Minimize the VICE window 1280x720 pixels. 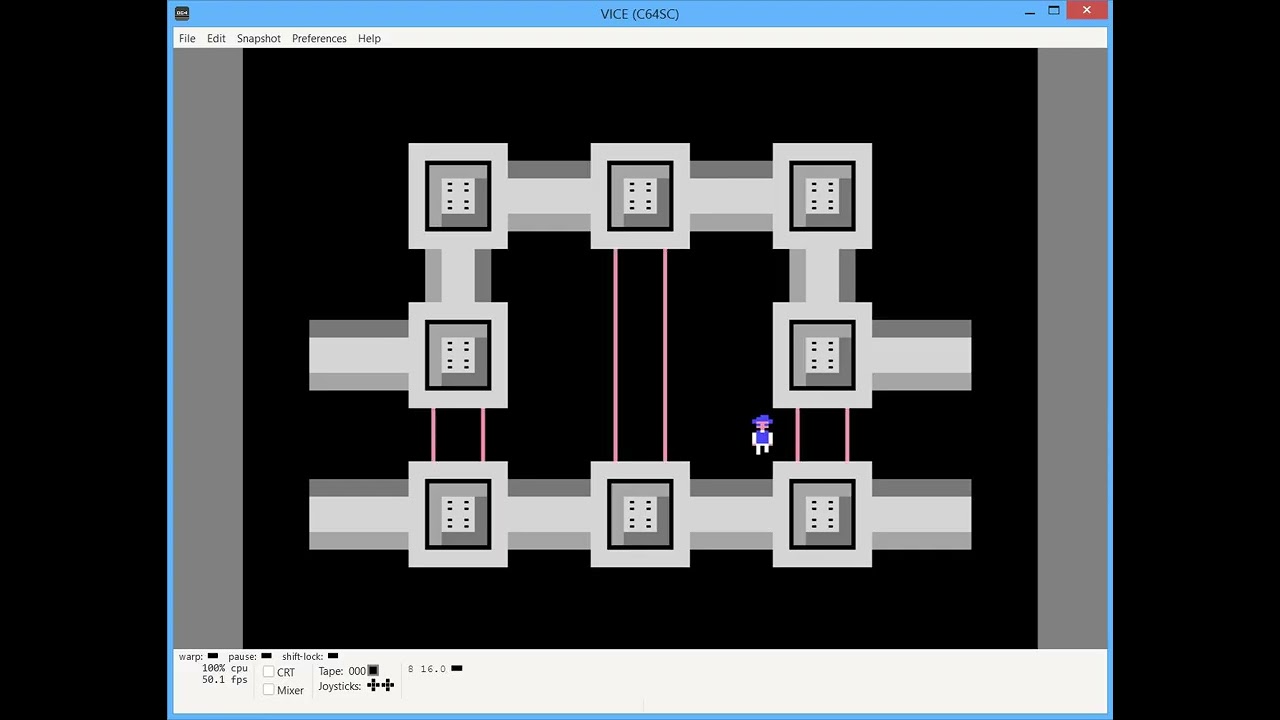point(1030,13)
